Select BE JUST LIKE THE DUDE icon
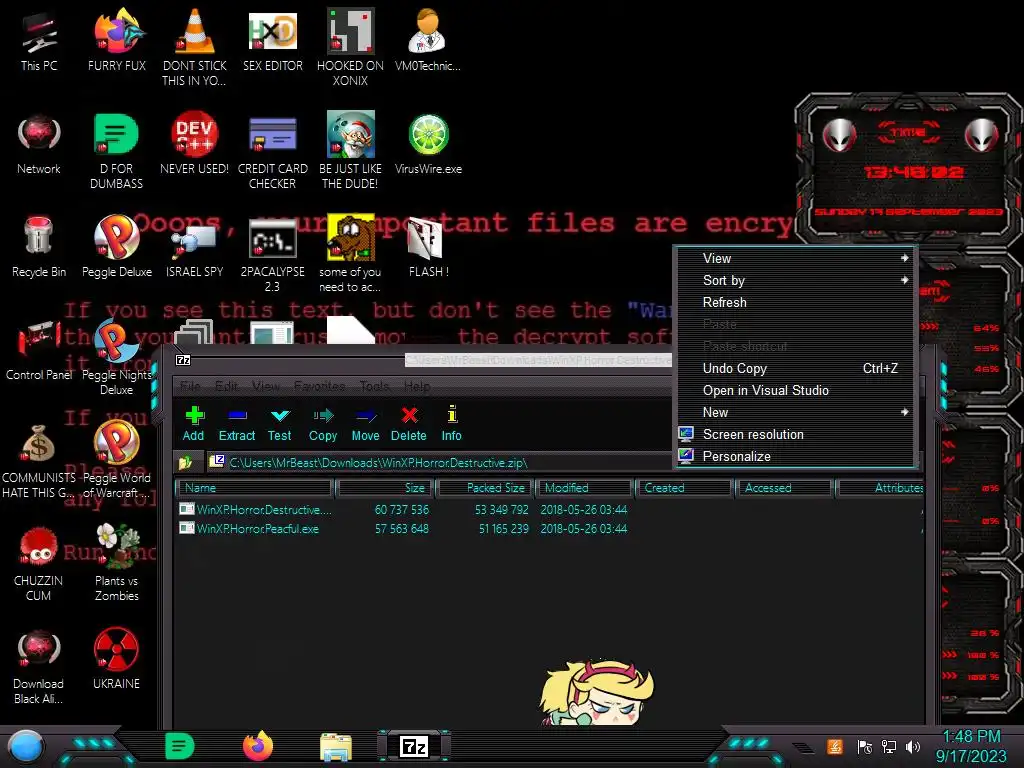 pos(351,150)
